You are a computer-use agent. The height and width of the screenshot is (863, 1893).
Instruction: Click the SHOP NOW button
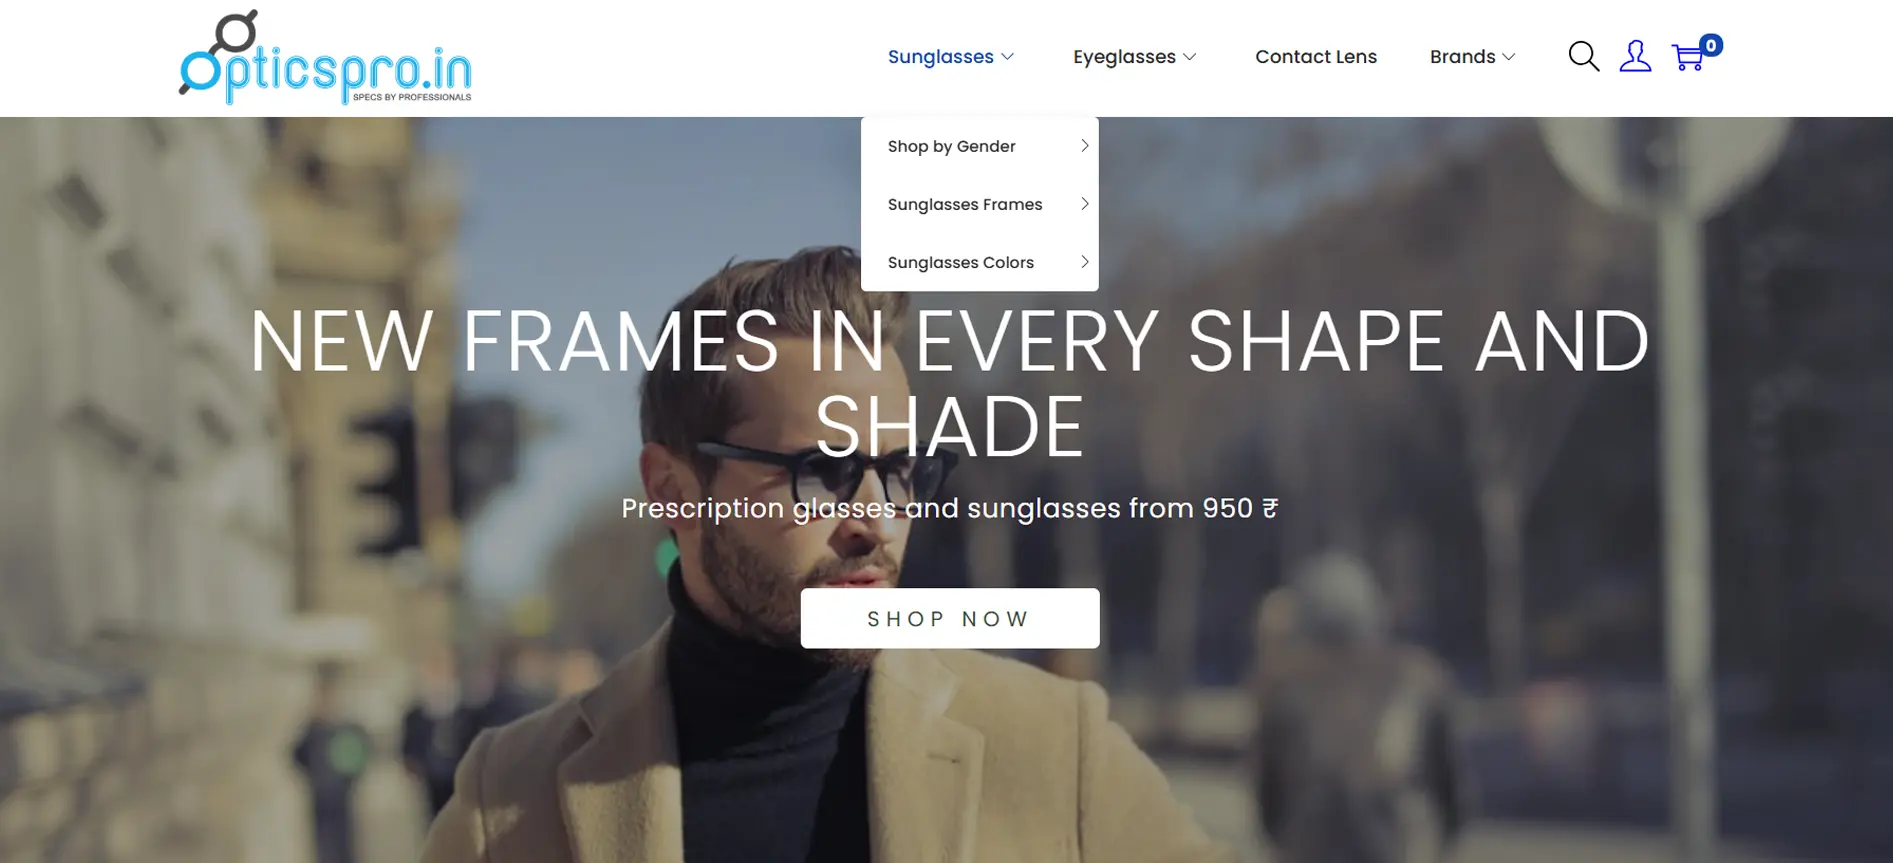[950, 618]
